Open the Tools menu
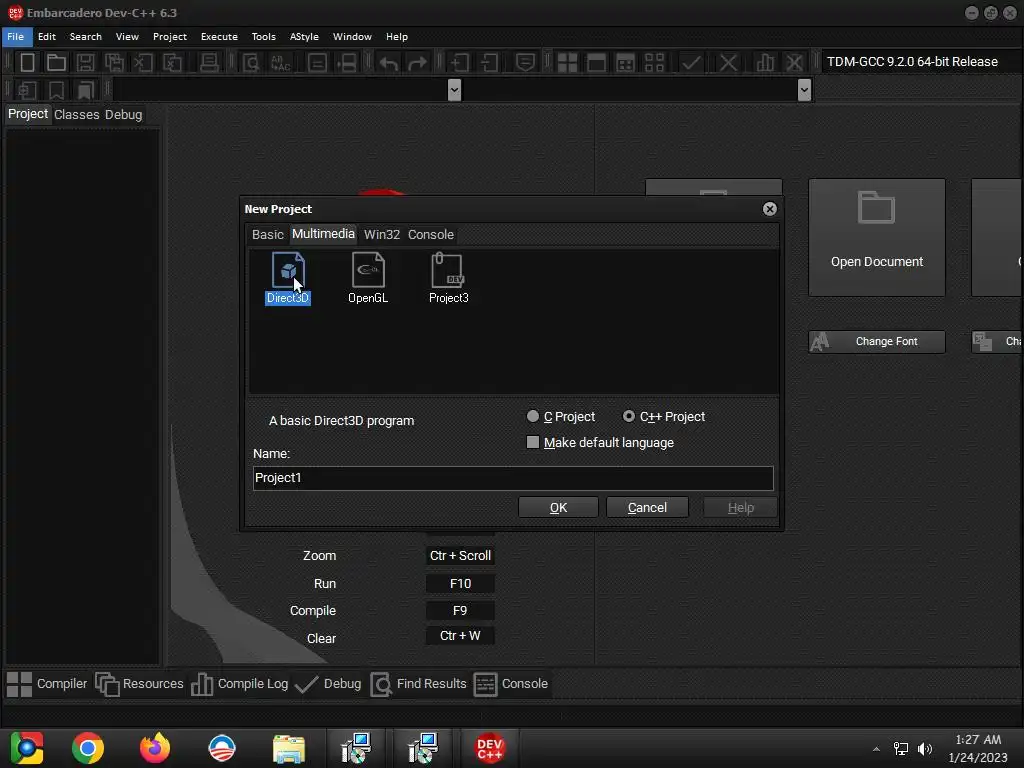The image size is (1024, 768). [264, 37]
